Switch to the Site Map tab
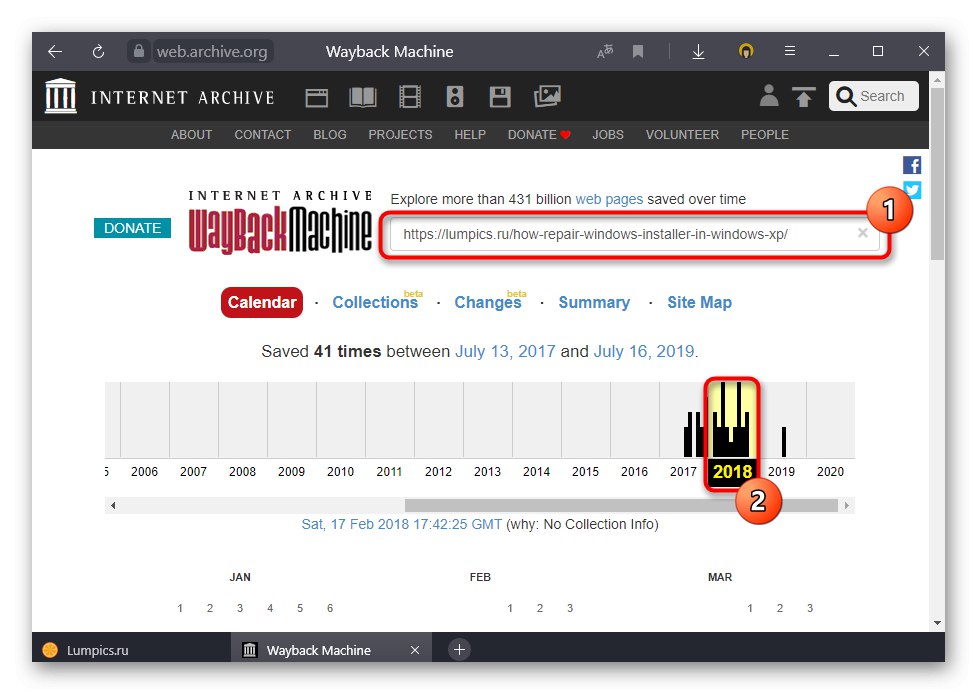Image resolution: width=977 pixels, height=694 pixels. click(699, 302)
